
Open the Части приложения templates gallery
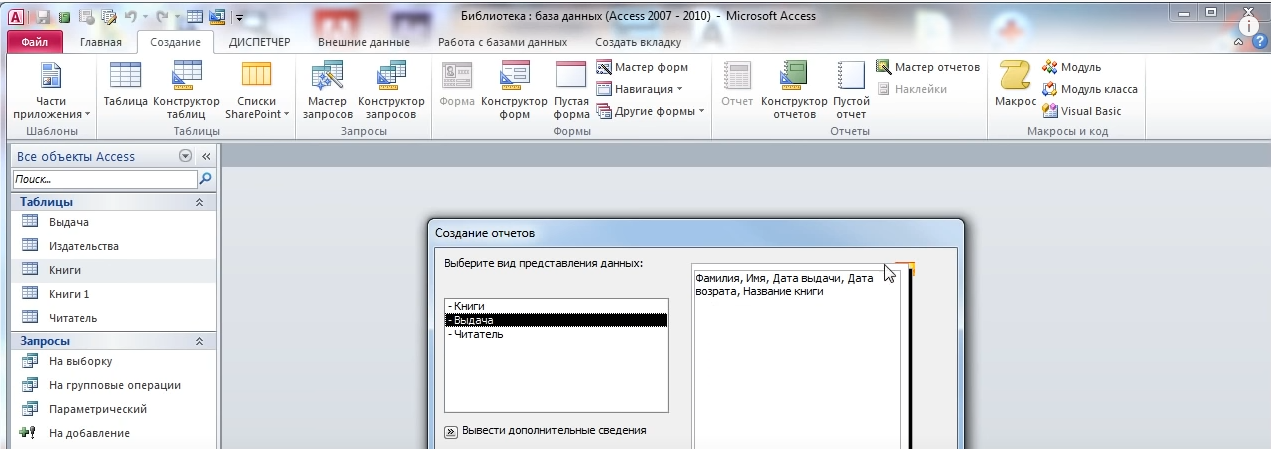51,91
